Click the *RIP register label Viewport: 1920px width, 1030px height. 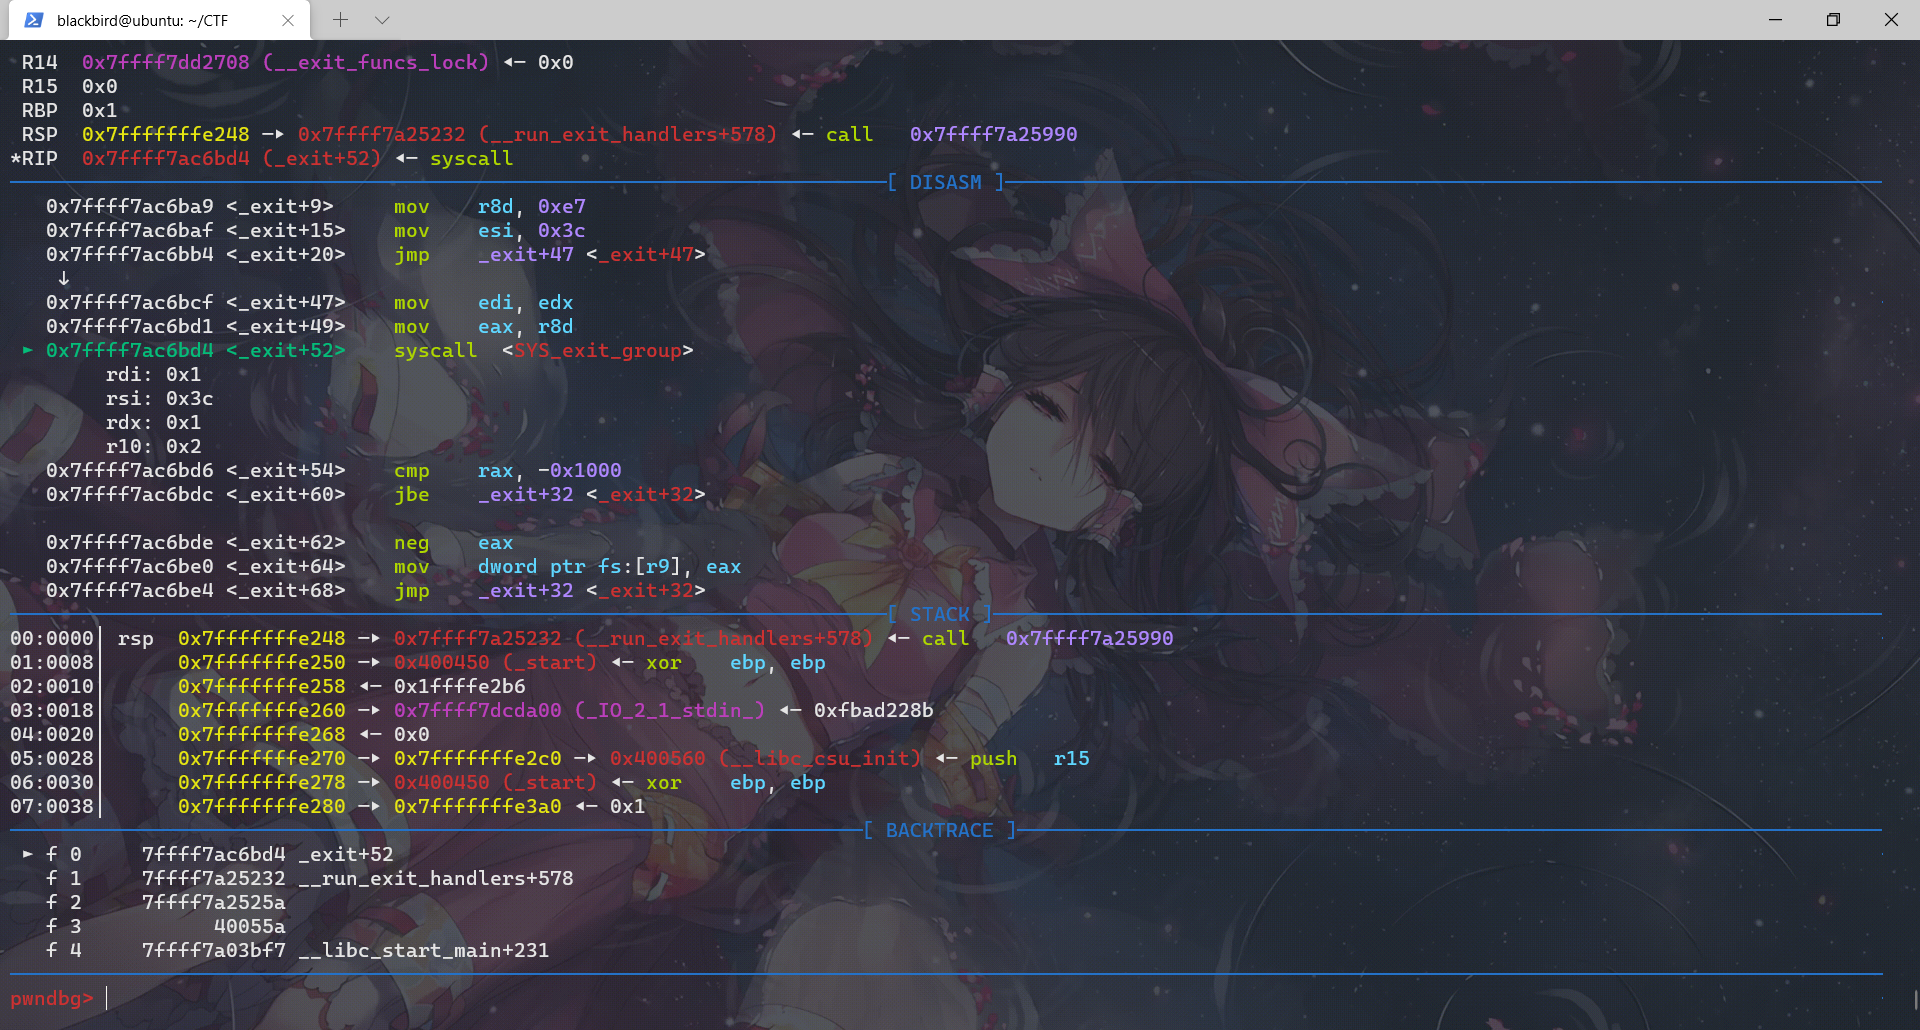coord(34,158)
